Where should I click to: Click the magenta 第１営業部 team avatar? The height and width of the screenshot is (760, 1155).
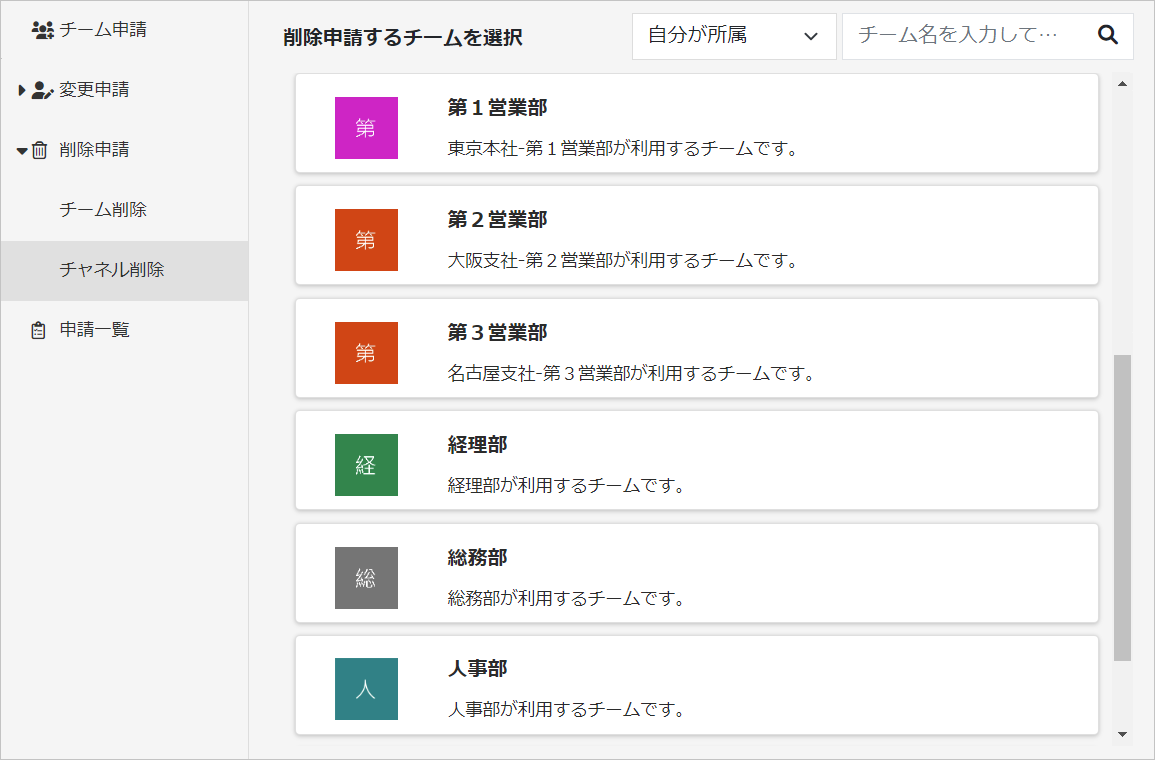tap(366, 128)
